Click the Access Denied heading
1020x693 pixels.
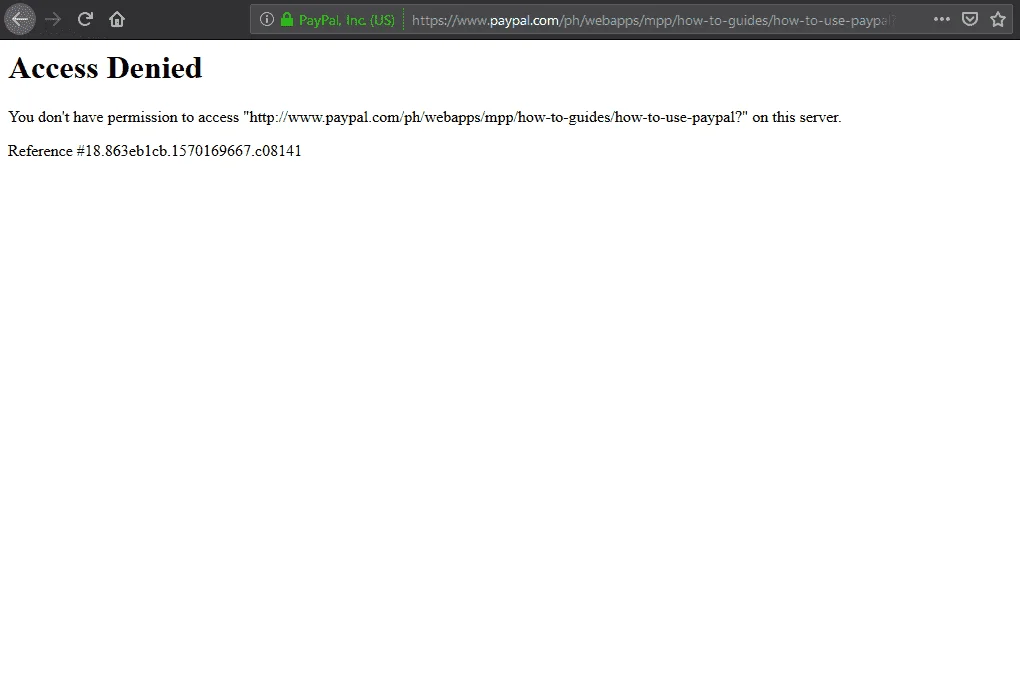105,68
